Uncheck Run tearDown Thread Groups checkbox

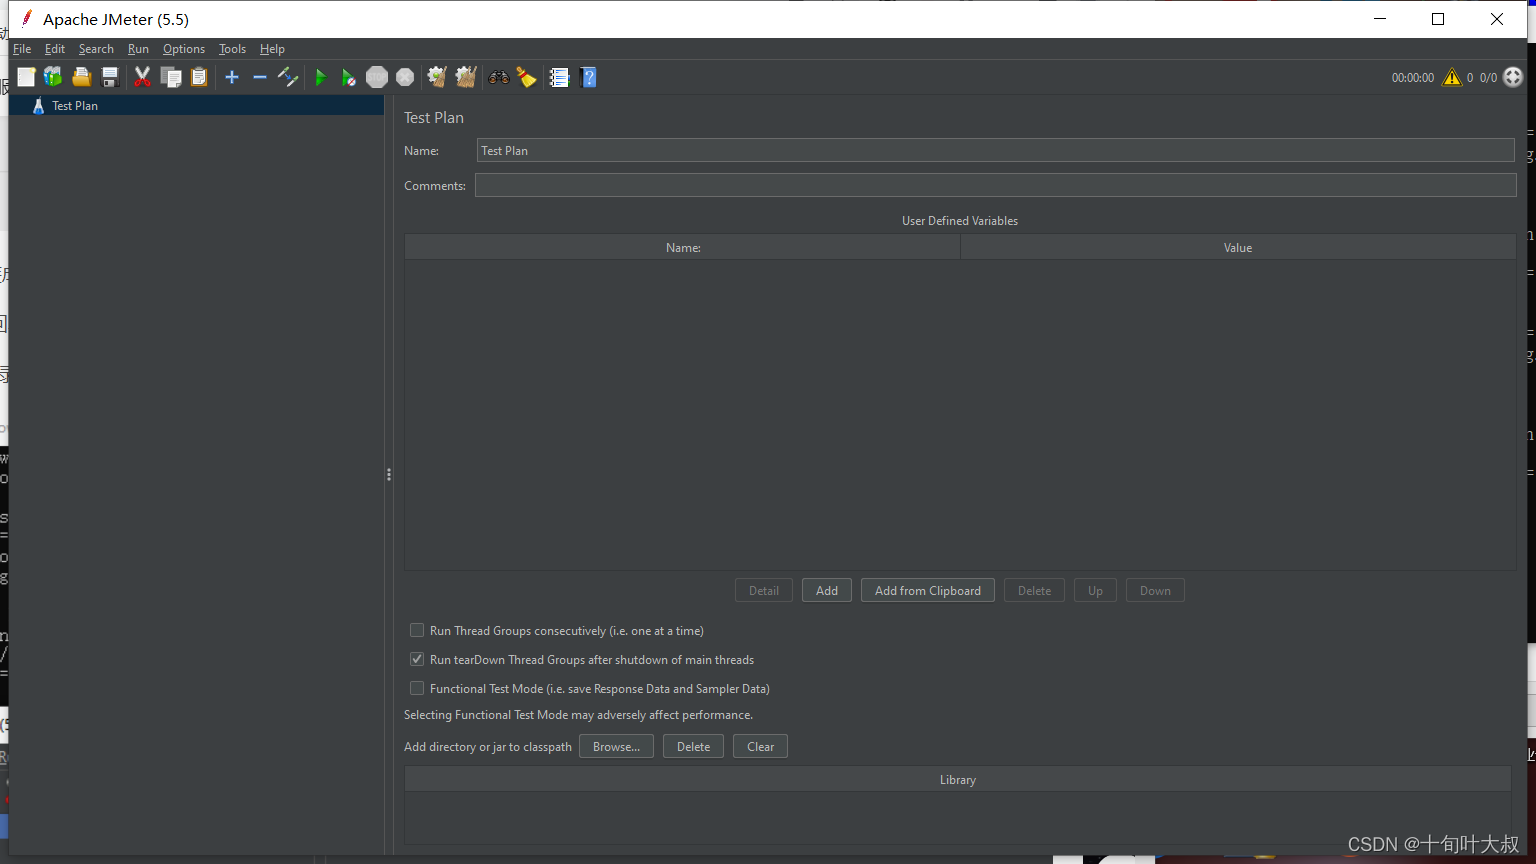417,659
